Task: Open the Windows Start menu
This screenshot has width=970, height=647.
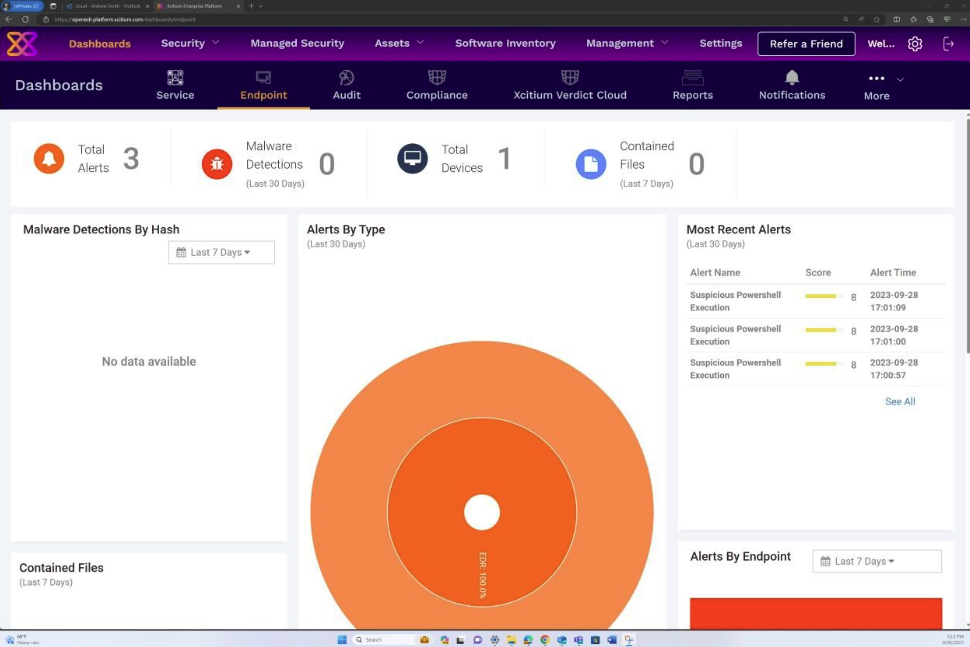Action: point(342,640)
